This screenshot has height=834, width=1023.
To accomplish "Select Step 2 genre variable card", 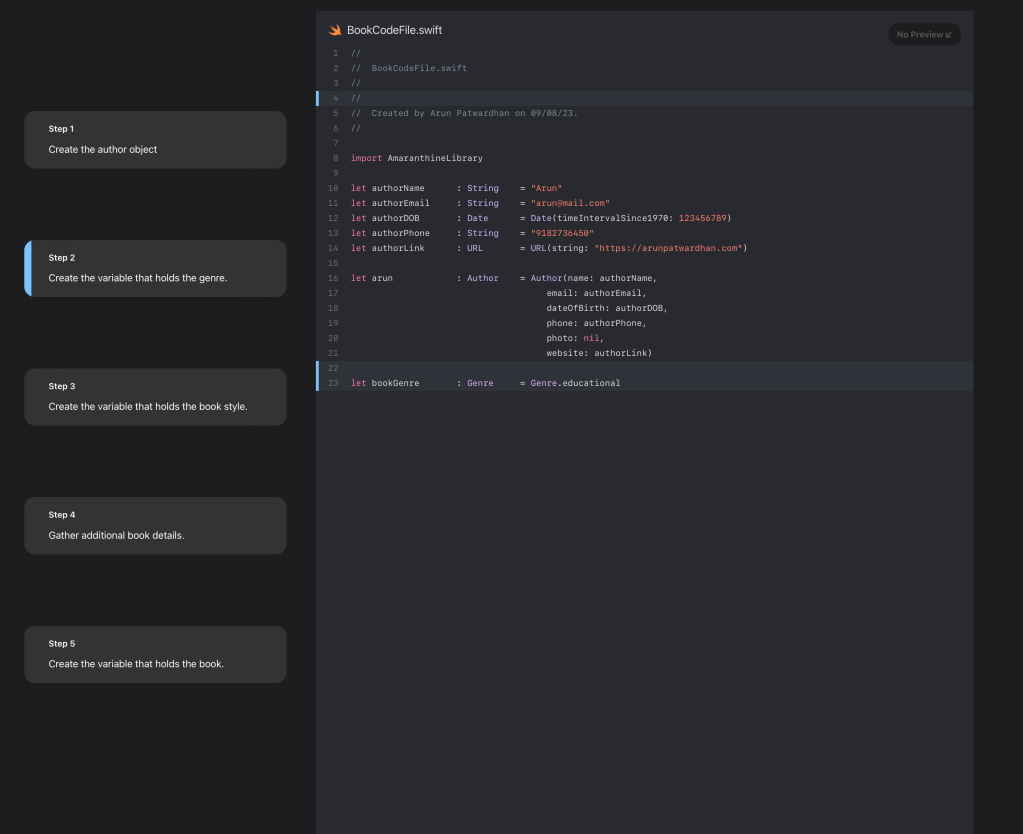I will (155, 268).
